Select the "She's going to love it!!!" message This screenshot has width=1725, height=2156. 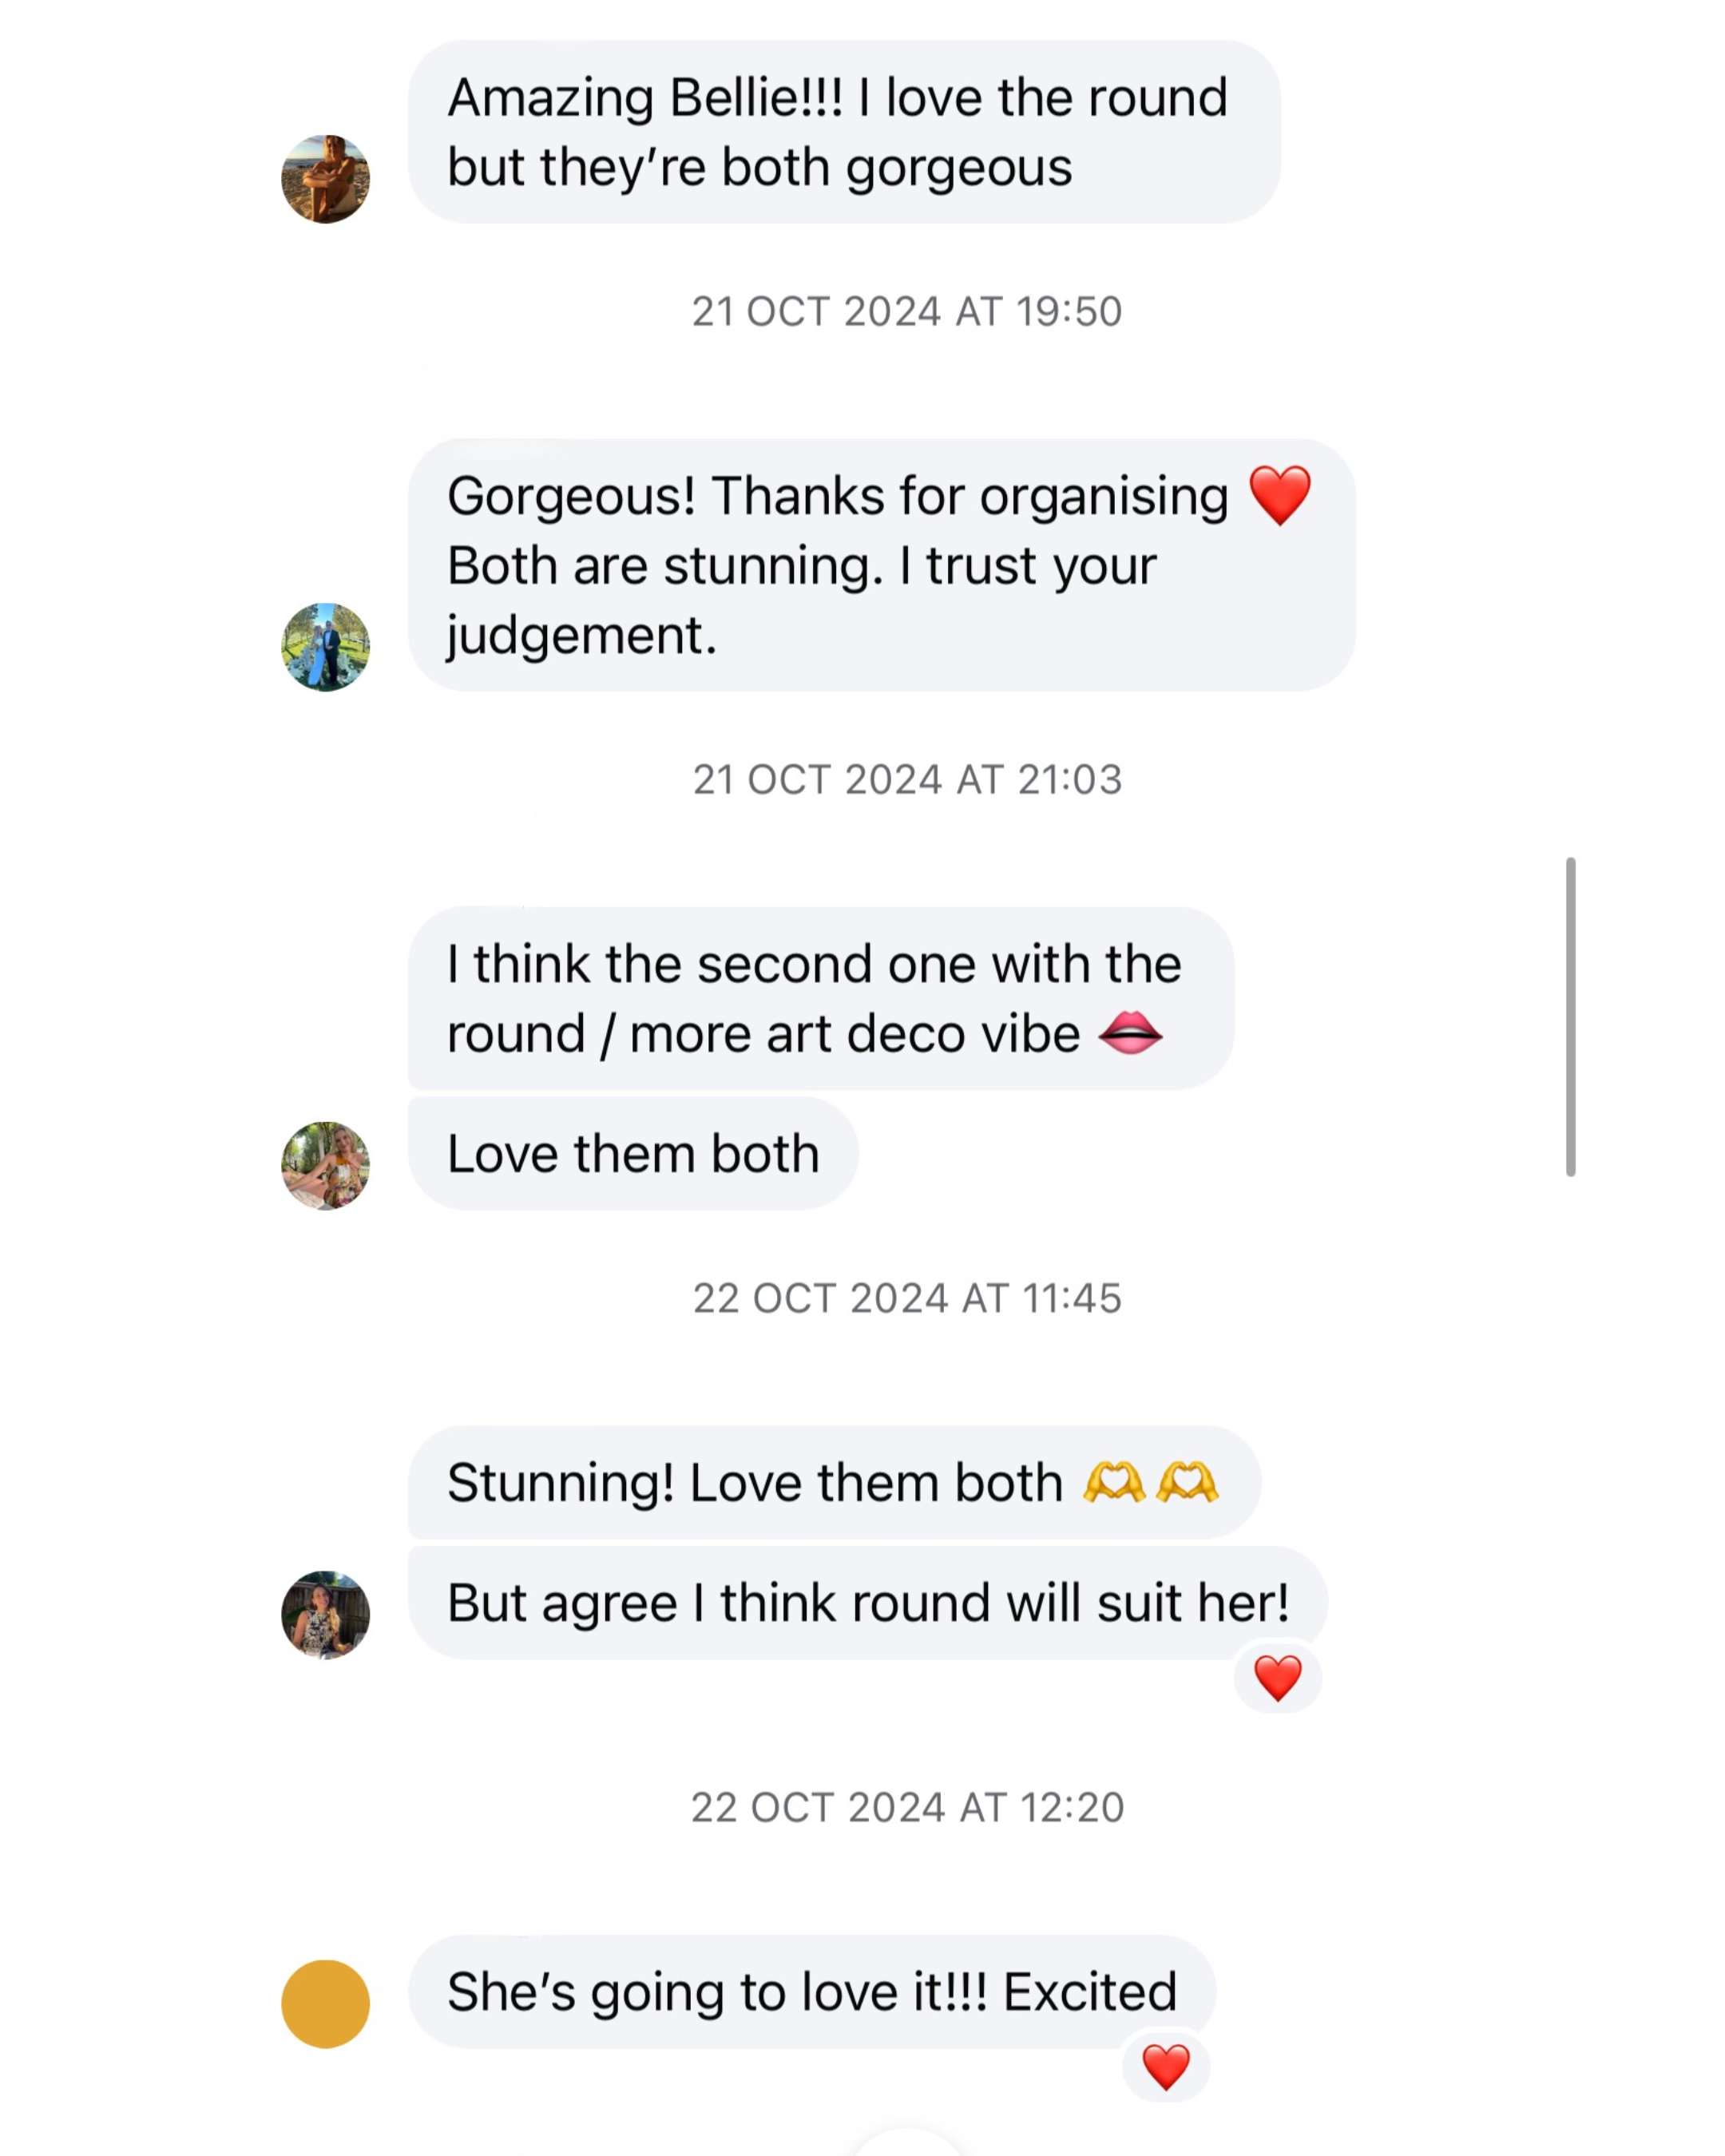coord(811,1992)
